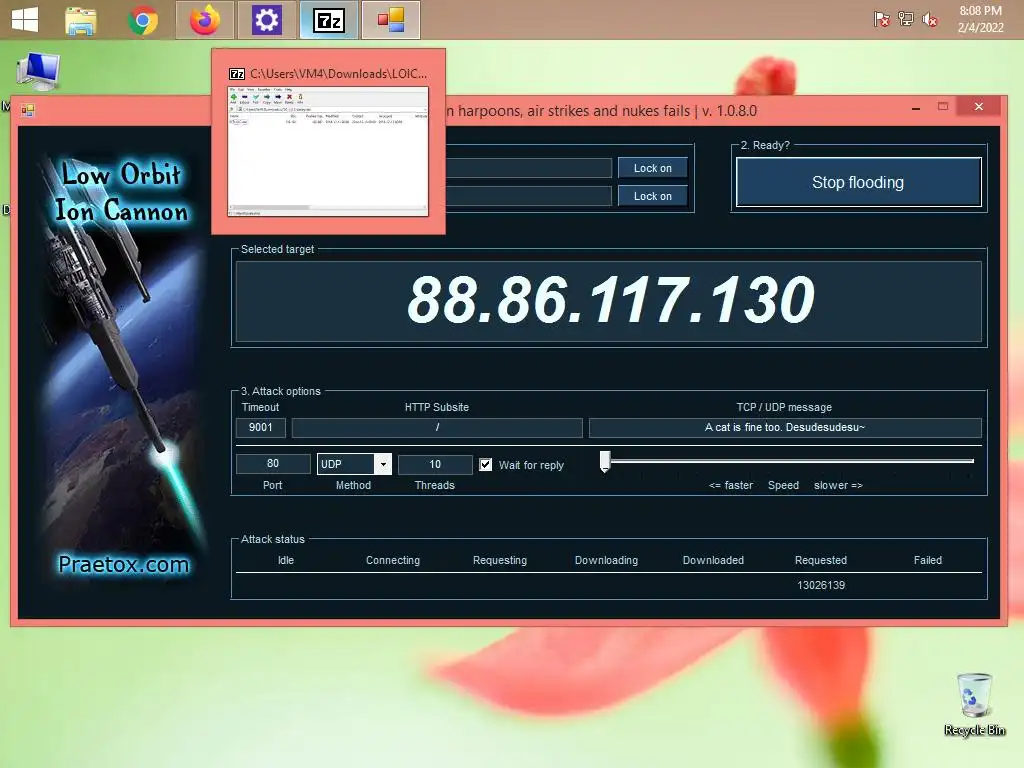
Task: Click the Stop flooding button
Action: [858, 182]
